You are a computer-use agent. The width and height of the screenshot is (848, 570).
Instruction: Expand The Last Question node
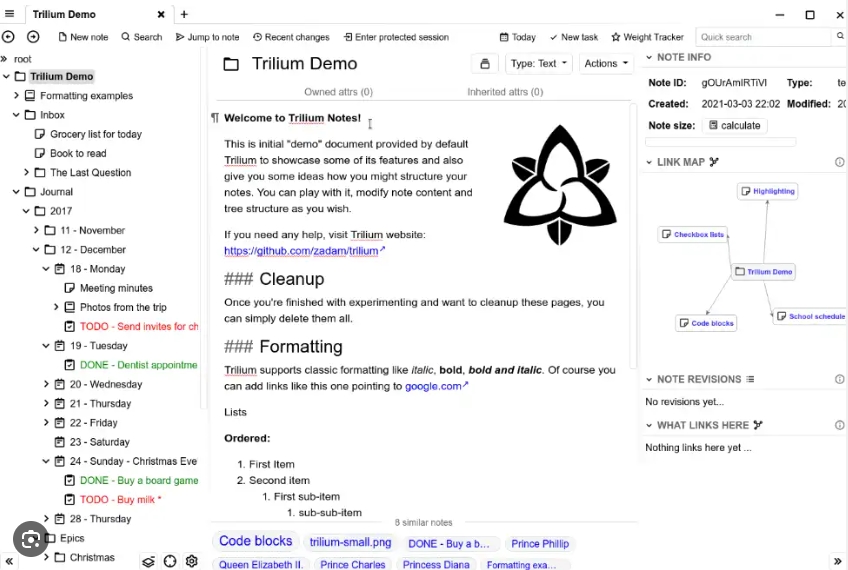(26, 173)
